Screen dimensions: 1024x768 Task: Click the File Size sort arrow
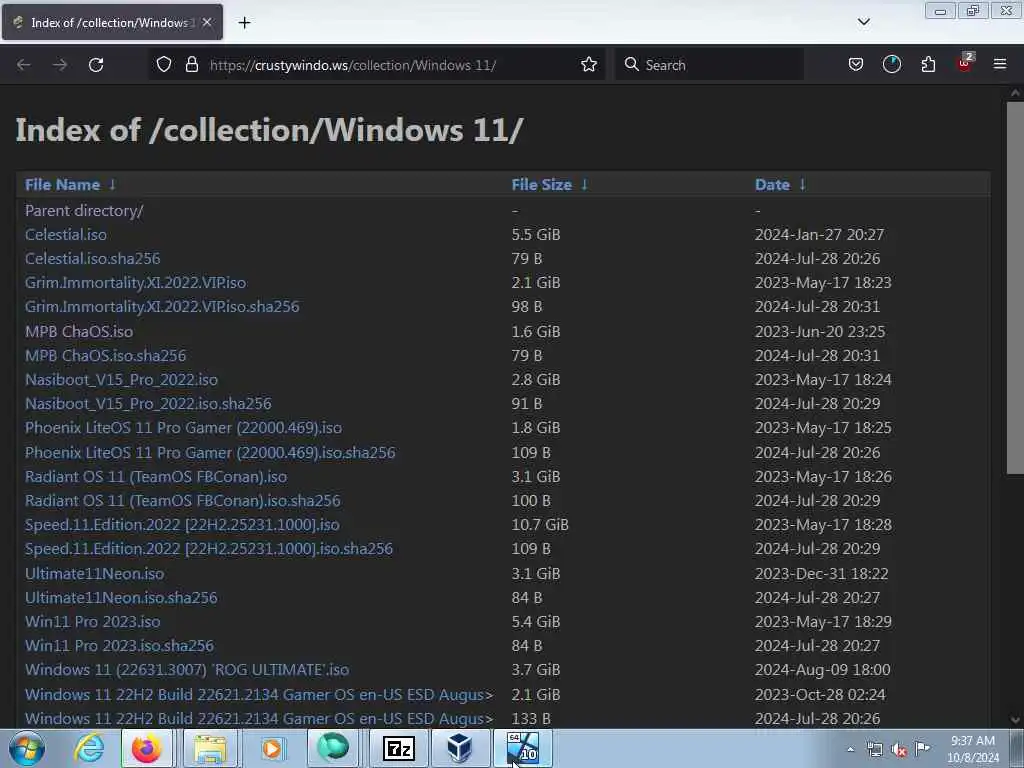point(584,184)
